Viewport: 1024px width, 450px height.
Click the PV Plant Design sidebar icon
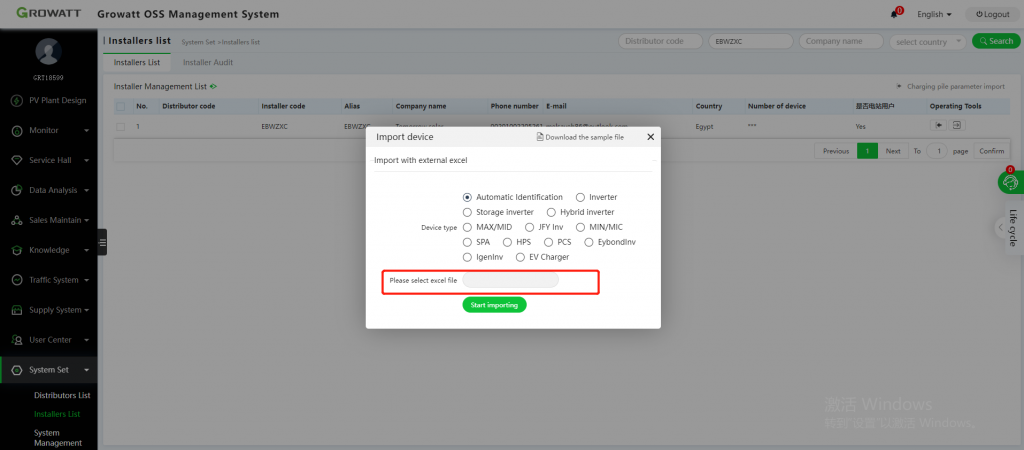[17, 100]
